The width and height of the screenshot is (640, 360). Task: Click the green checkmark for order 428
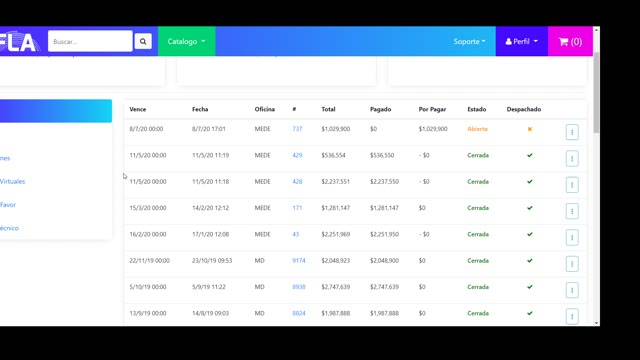coord(529,182)
